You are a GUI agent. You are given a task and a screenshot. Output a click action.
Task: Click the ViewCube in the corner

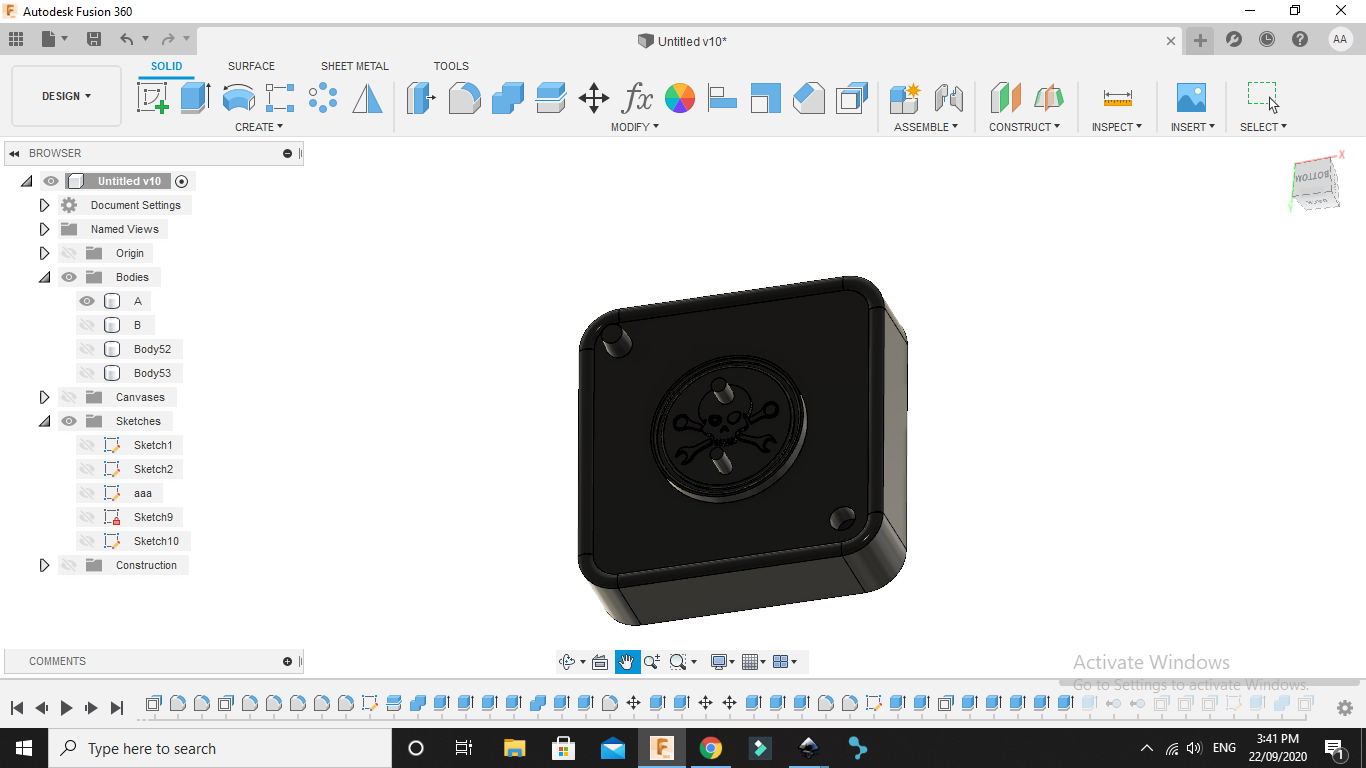(1314, 183)
